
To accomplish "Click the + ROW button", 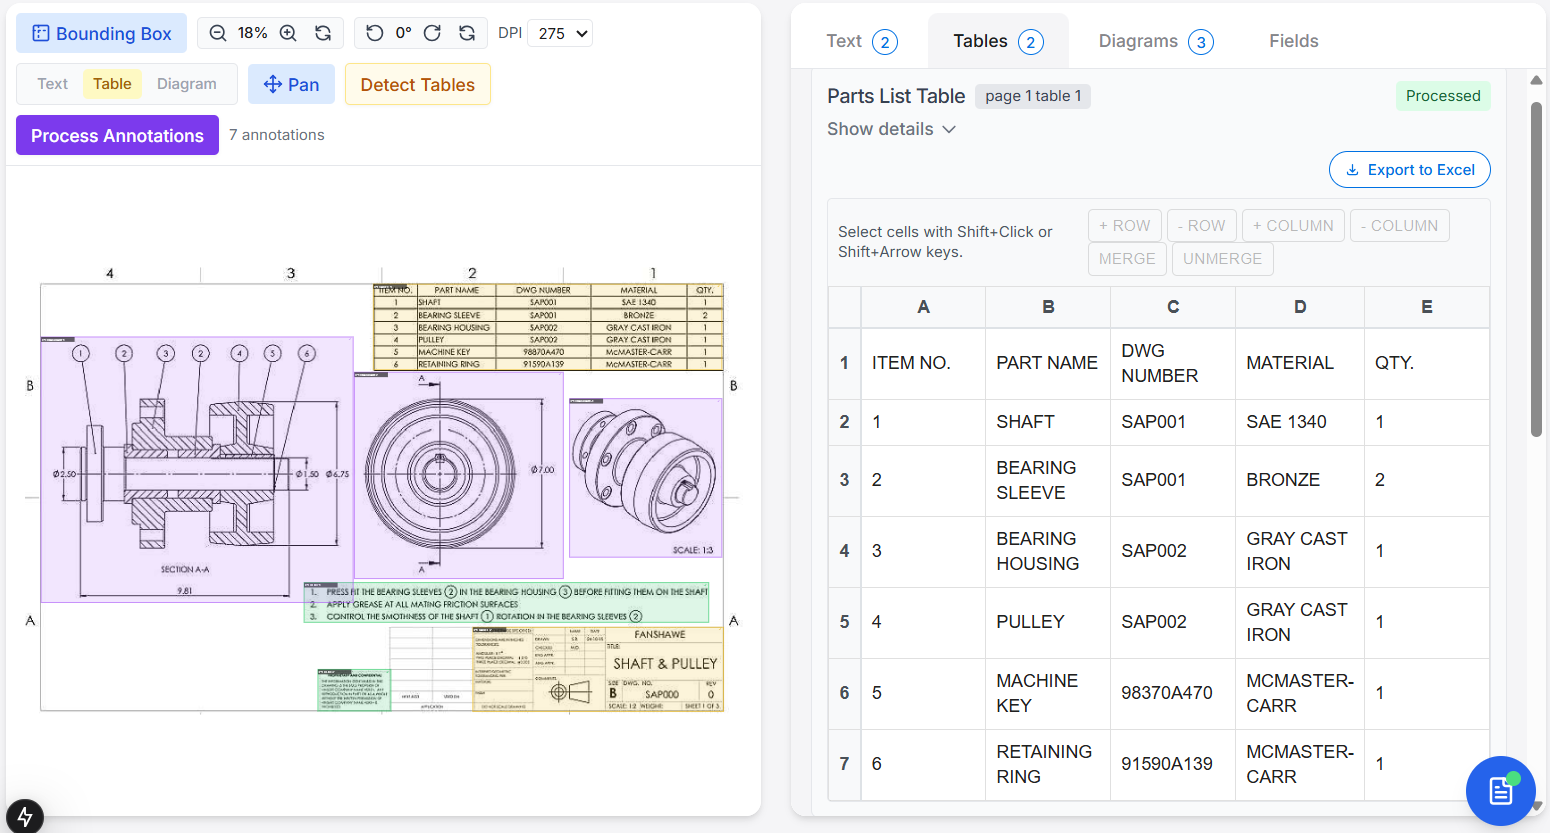I will [1125, 225].
